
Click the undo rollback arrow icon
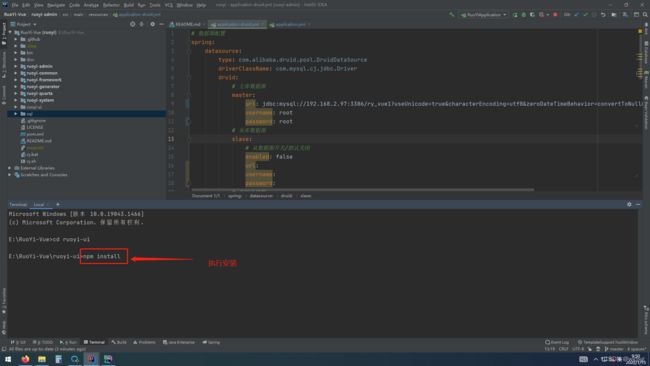click(x=603, y=15)
